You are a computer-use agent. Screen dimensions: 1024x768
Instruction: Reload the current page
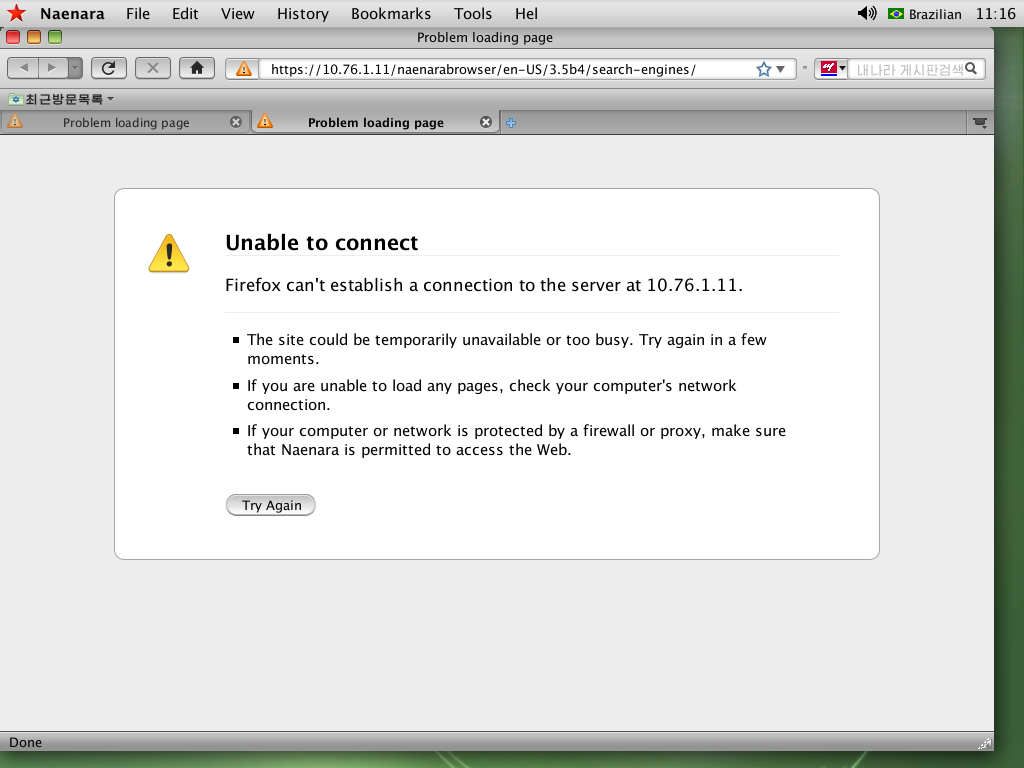click(108, 67)
